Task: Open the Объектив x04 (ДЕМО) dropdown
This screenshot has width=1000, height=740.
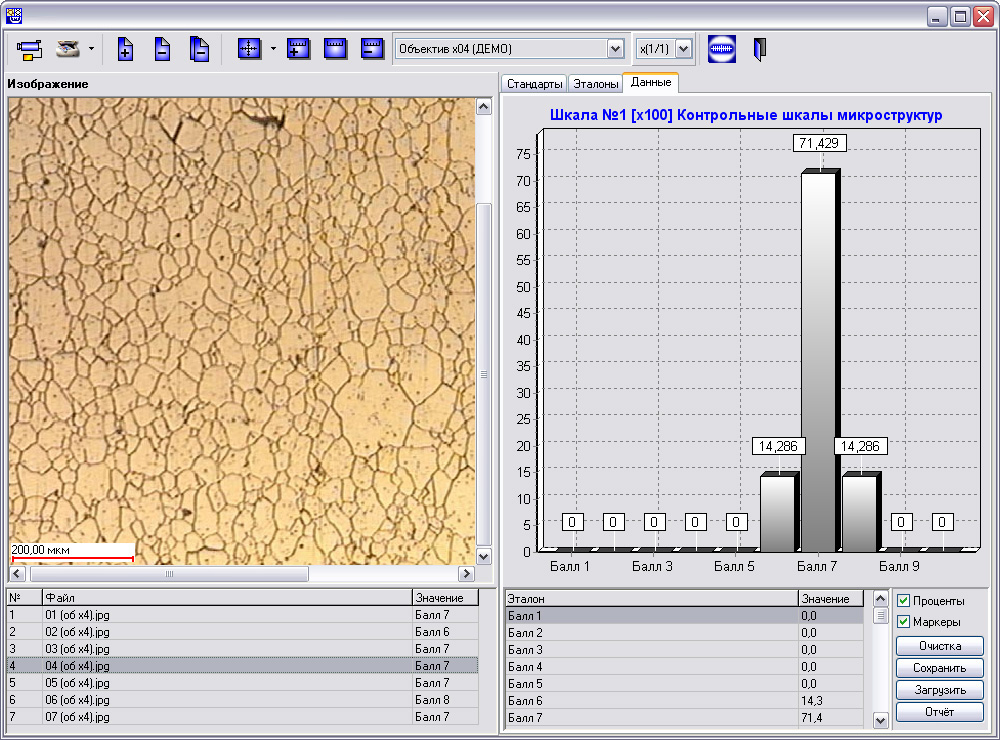Action: click(x=615, y=48)
